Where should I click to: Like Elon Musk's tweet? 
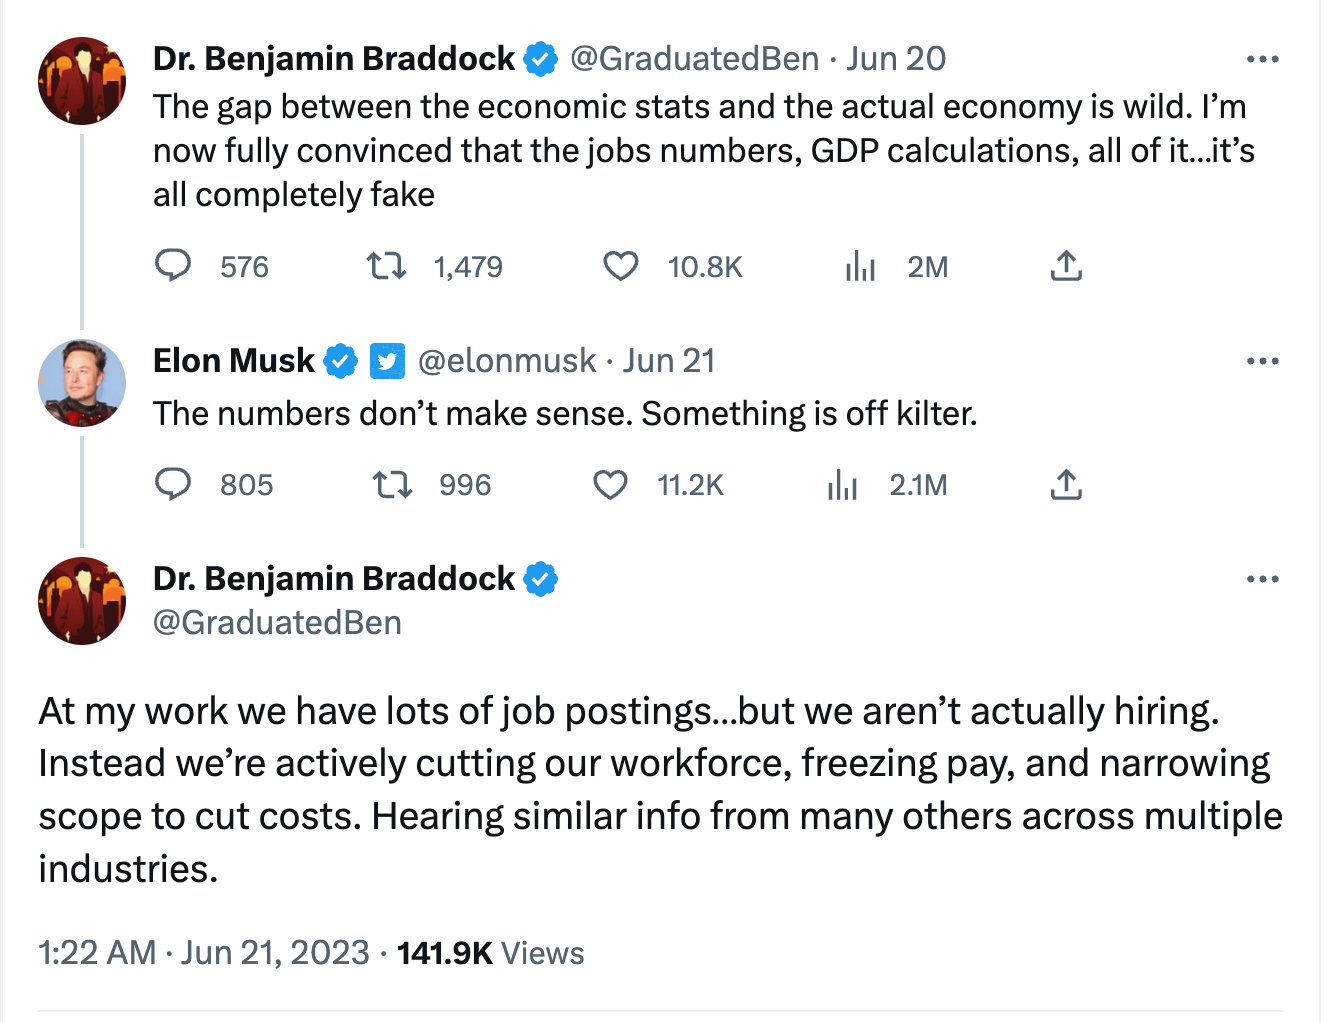(610, 485)
